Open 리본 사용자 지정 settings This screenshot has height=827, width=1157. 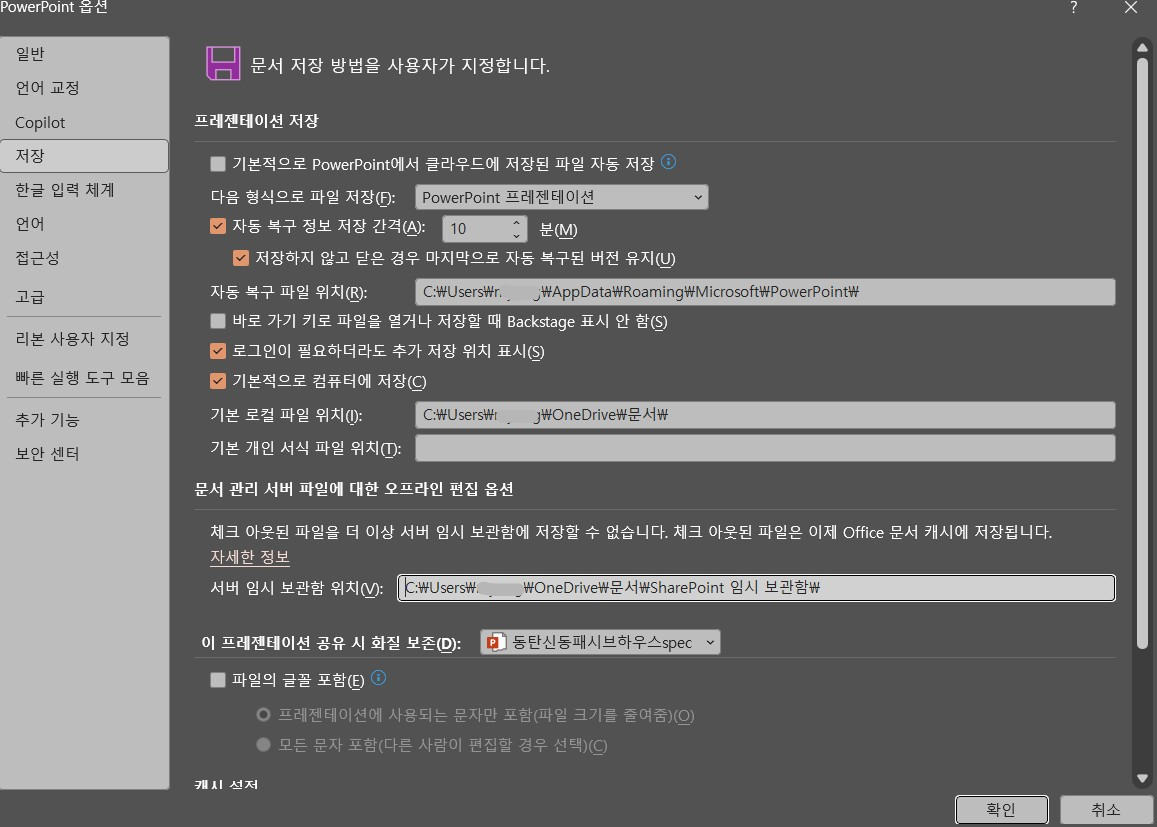click(x=84, y=339)
